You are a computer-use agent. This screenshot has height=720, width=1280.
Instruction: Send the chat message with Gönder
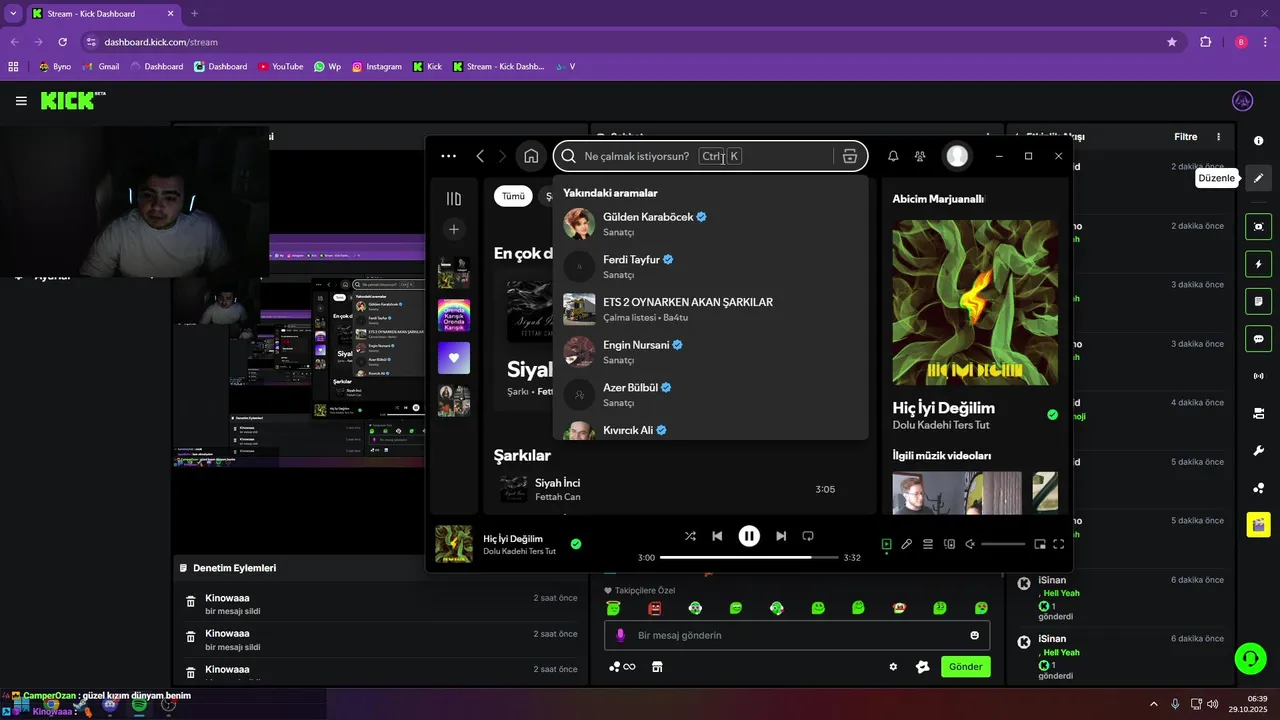click(966, 667)
